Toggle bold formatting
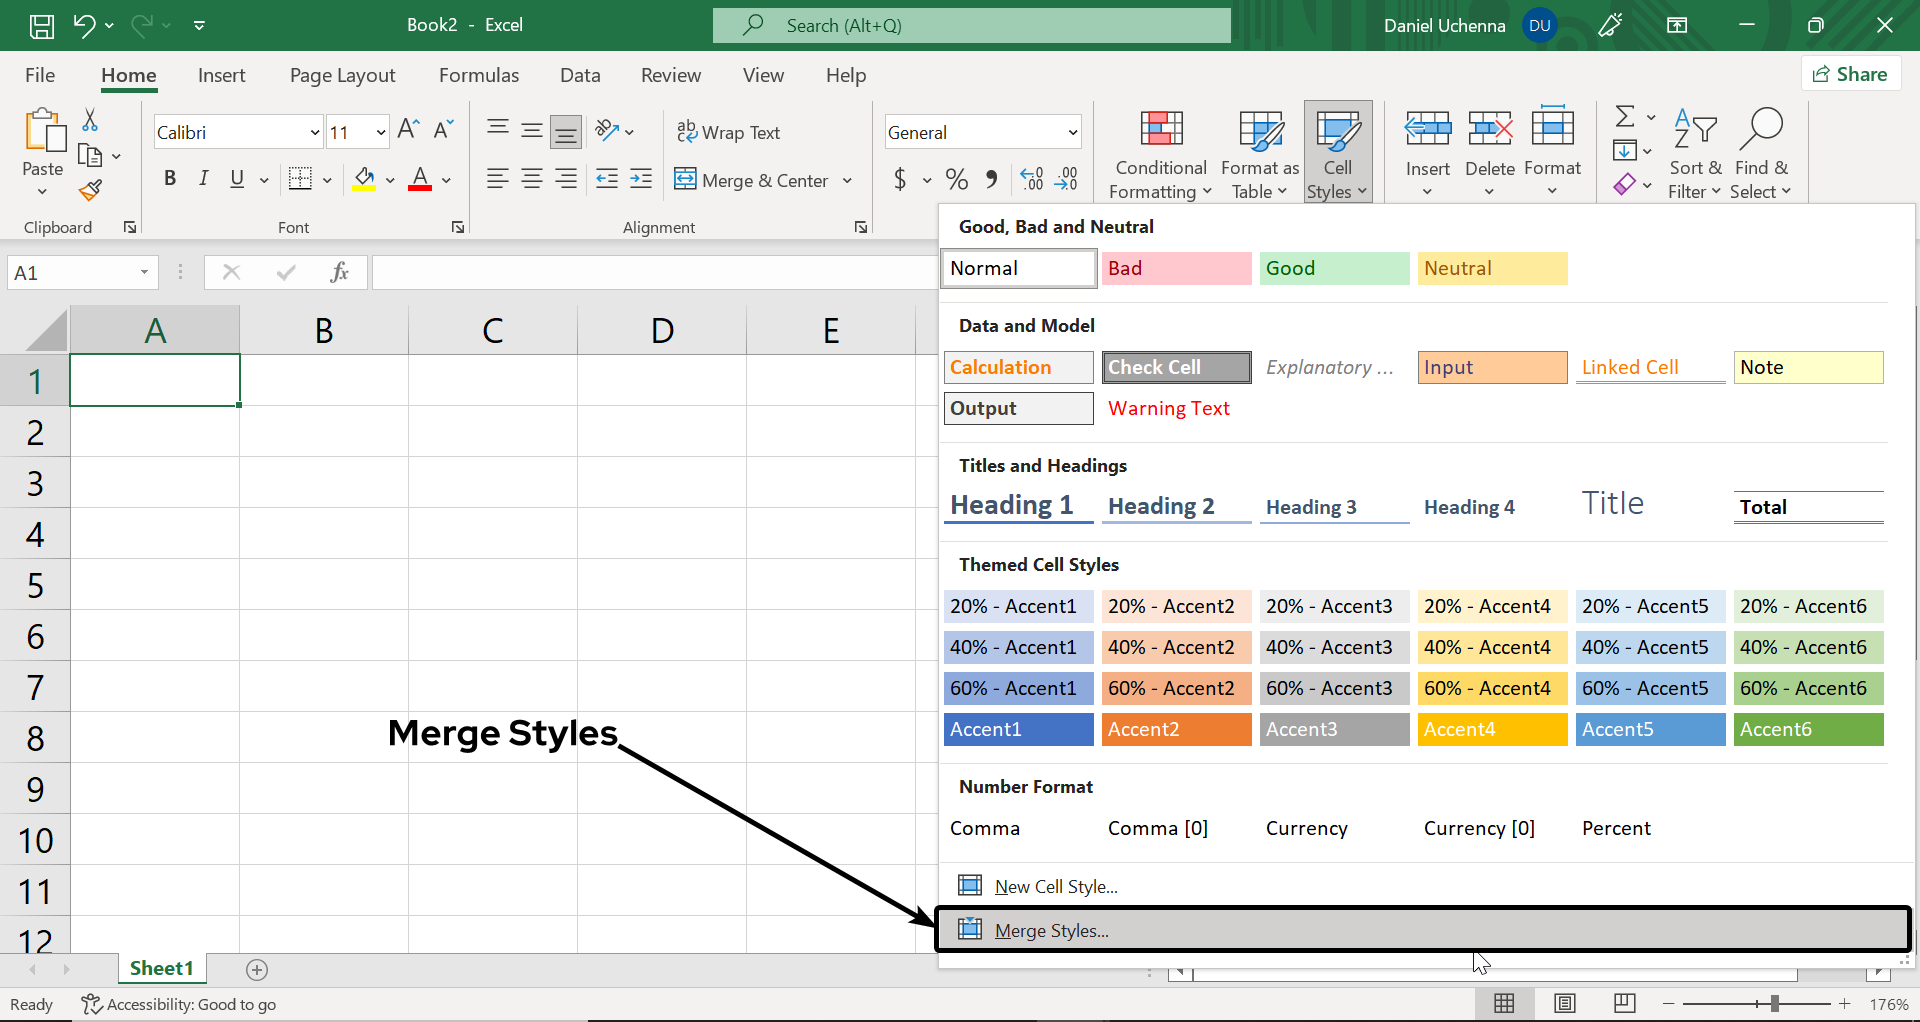Viewport: 1920px width, 1022px height. (x=169, y=179)
